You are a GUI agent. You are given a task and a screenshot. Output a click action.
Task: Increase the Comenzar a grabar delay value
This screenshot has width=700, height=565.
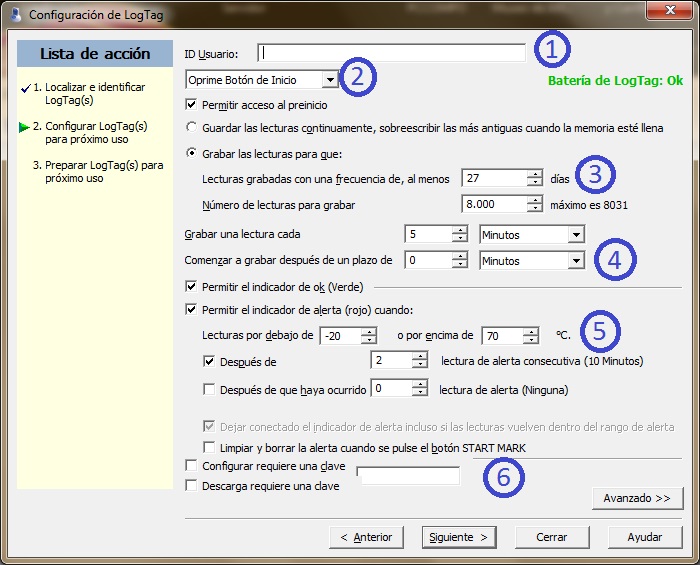(x=460, y=256)
